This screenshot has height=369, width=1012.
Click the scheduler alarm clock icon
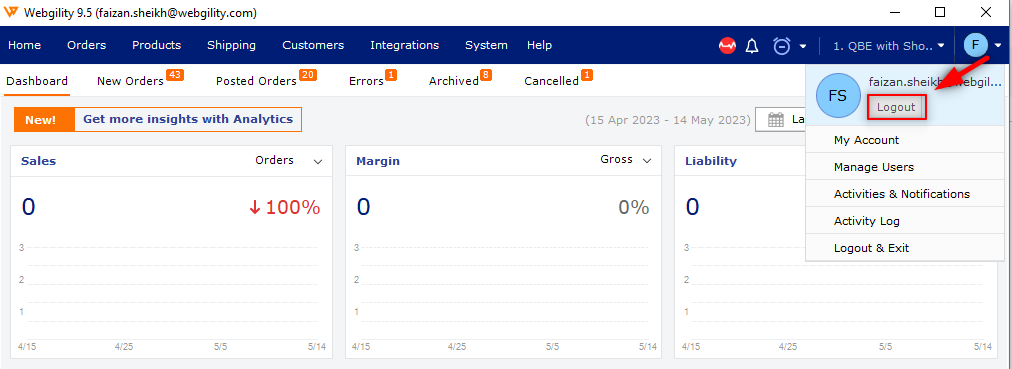click(782, 46)
